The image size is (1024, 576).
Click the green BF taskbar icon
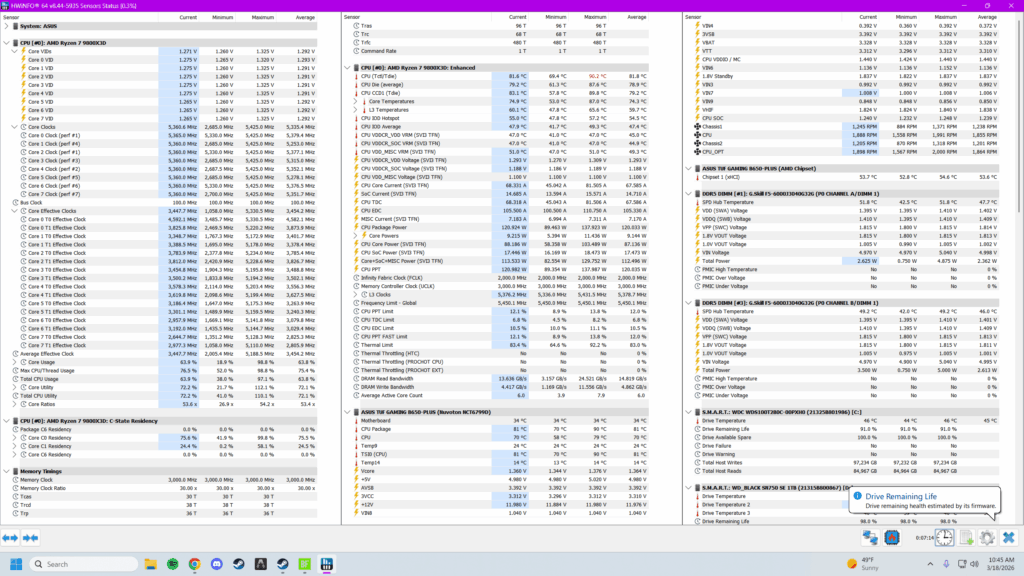pyautogui.click(x=305, y=564)
